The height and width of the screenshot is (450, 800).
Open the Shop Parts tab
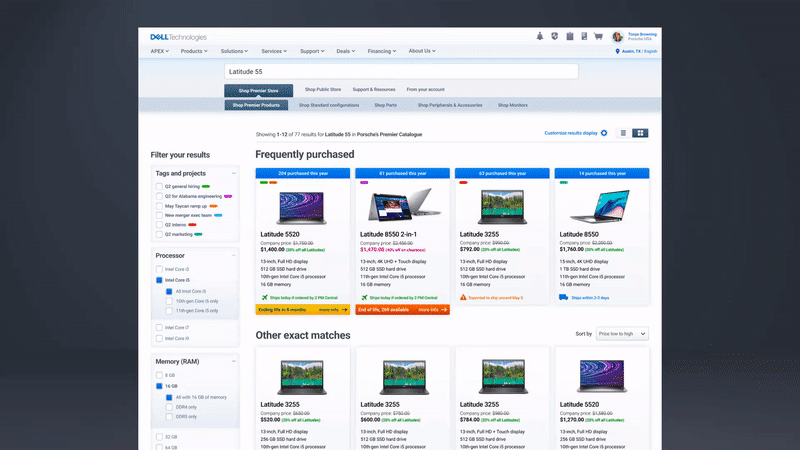pos(386,105)
